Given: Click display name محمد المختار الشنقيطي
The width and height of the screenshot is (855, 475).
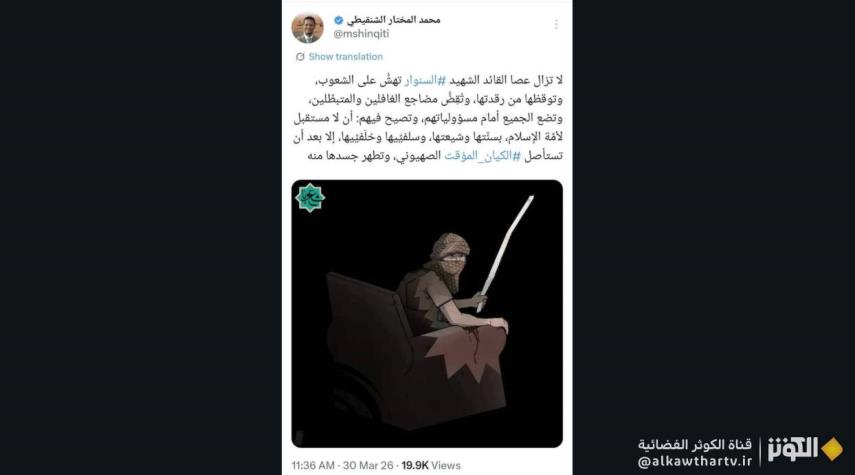Looking at the screenshot, I should pos(393,20).
